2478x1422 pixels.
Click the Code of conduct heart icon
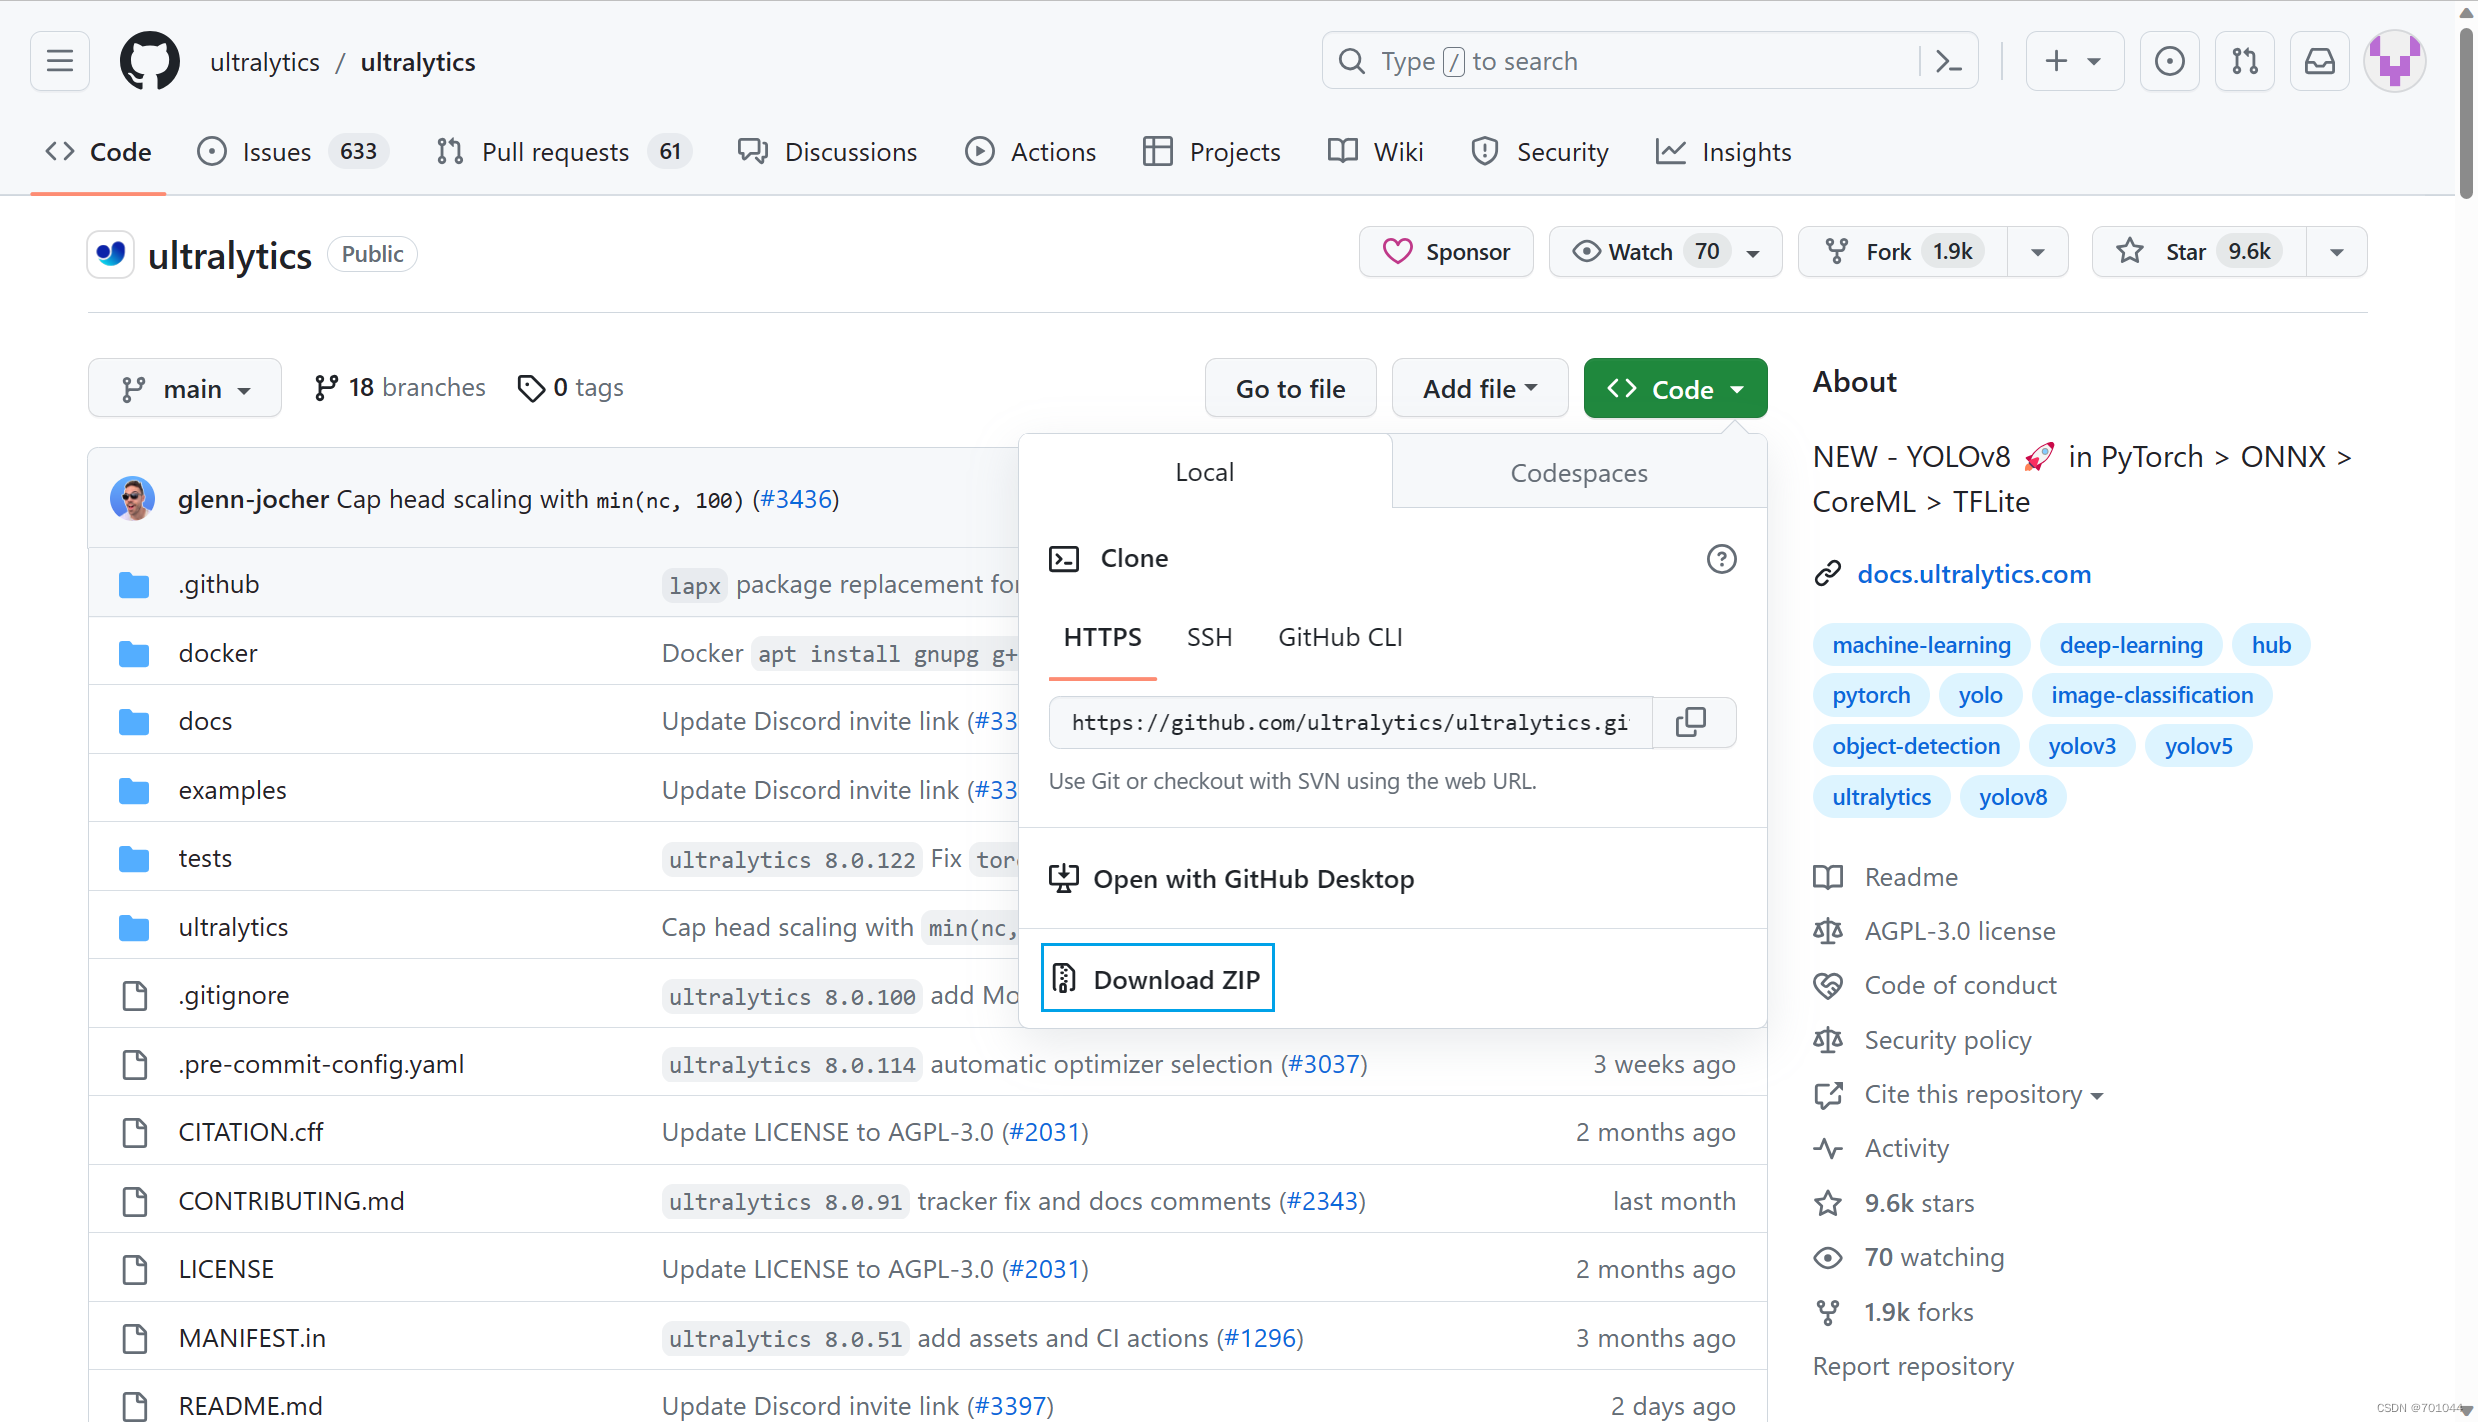click(x=1828, y=985)
